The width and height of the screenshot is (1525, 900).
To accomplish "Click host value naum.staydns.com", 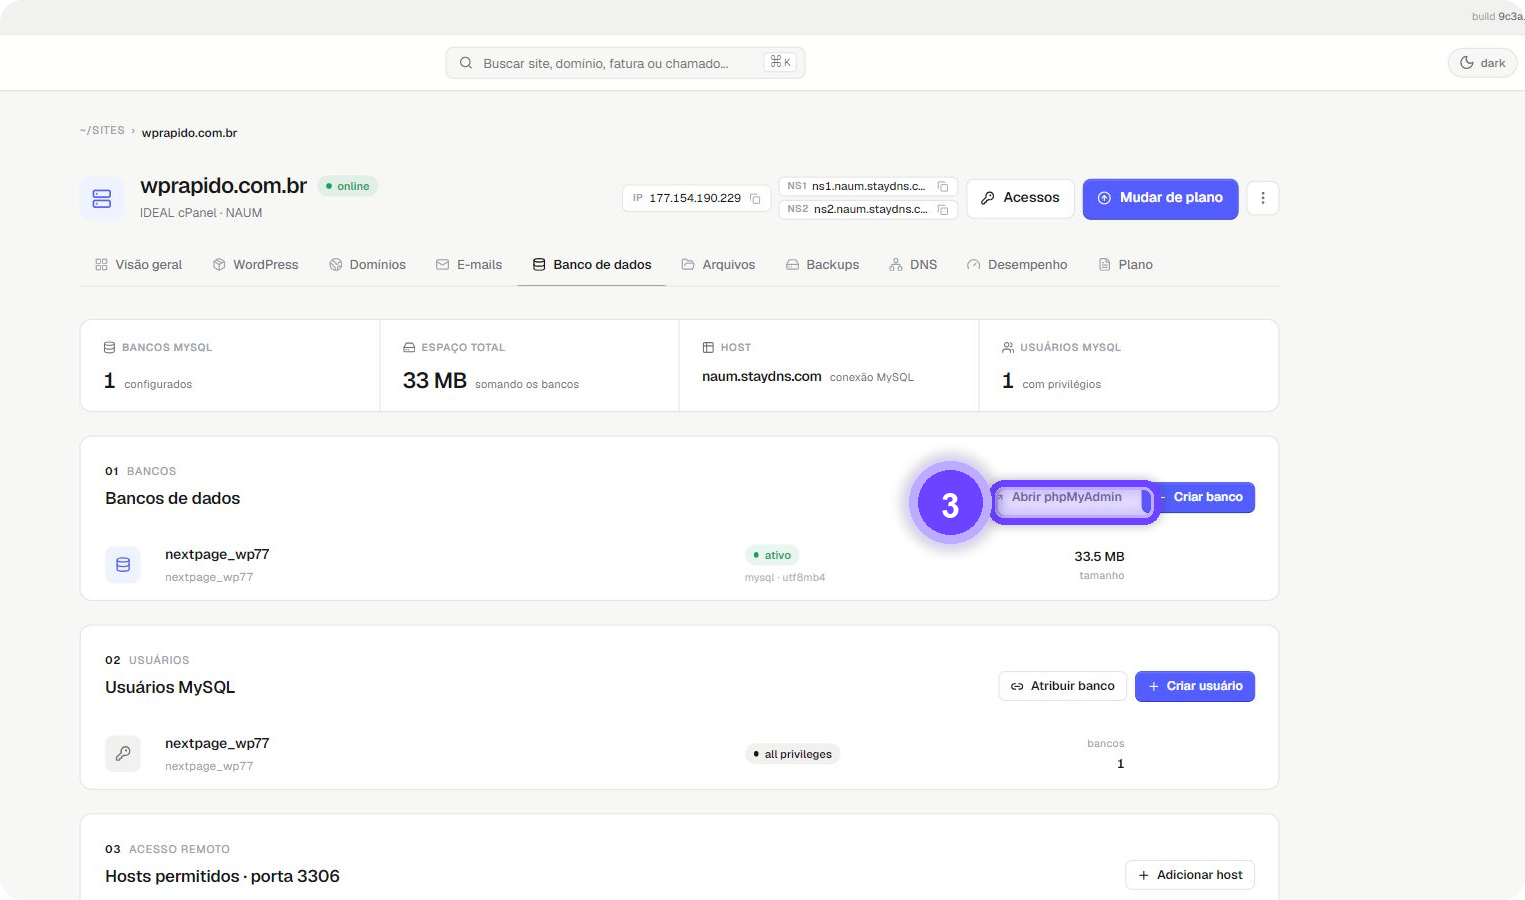I will click(x=762, y=376).
